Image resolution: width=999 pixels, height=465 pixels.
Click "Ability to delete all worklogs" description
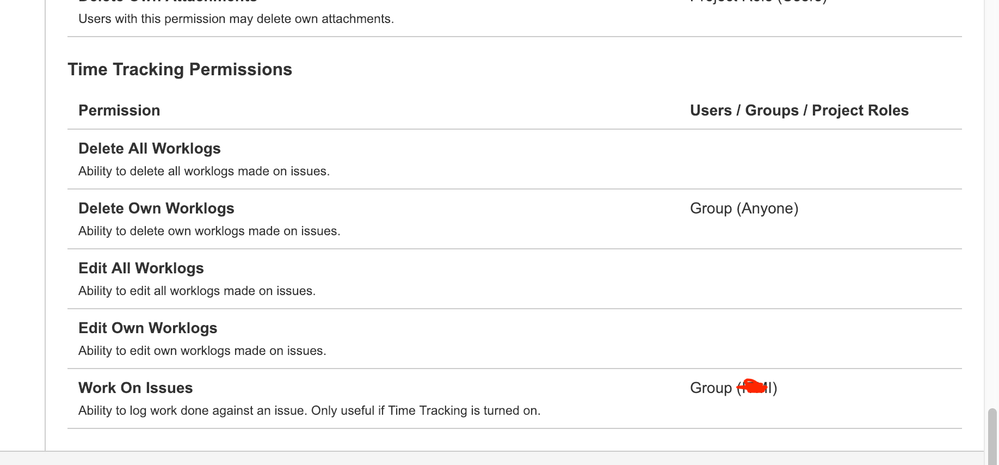tap(204, 171)
